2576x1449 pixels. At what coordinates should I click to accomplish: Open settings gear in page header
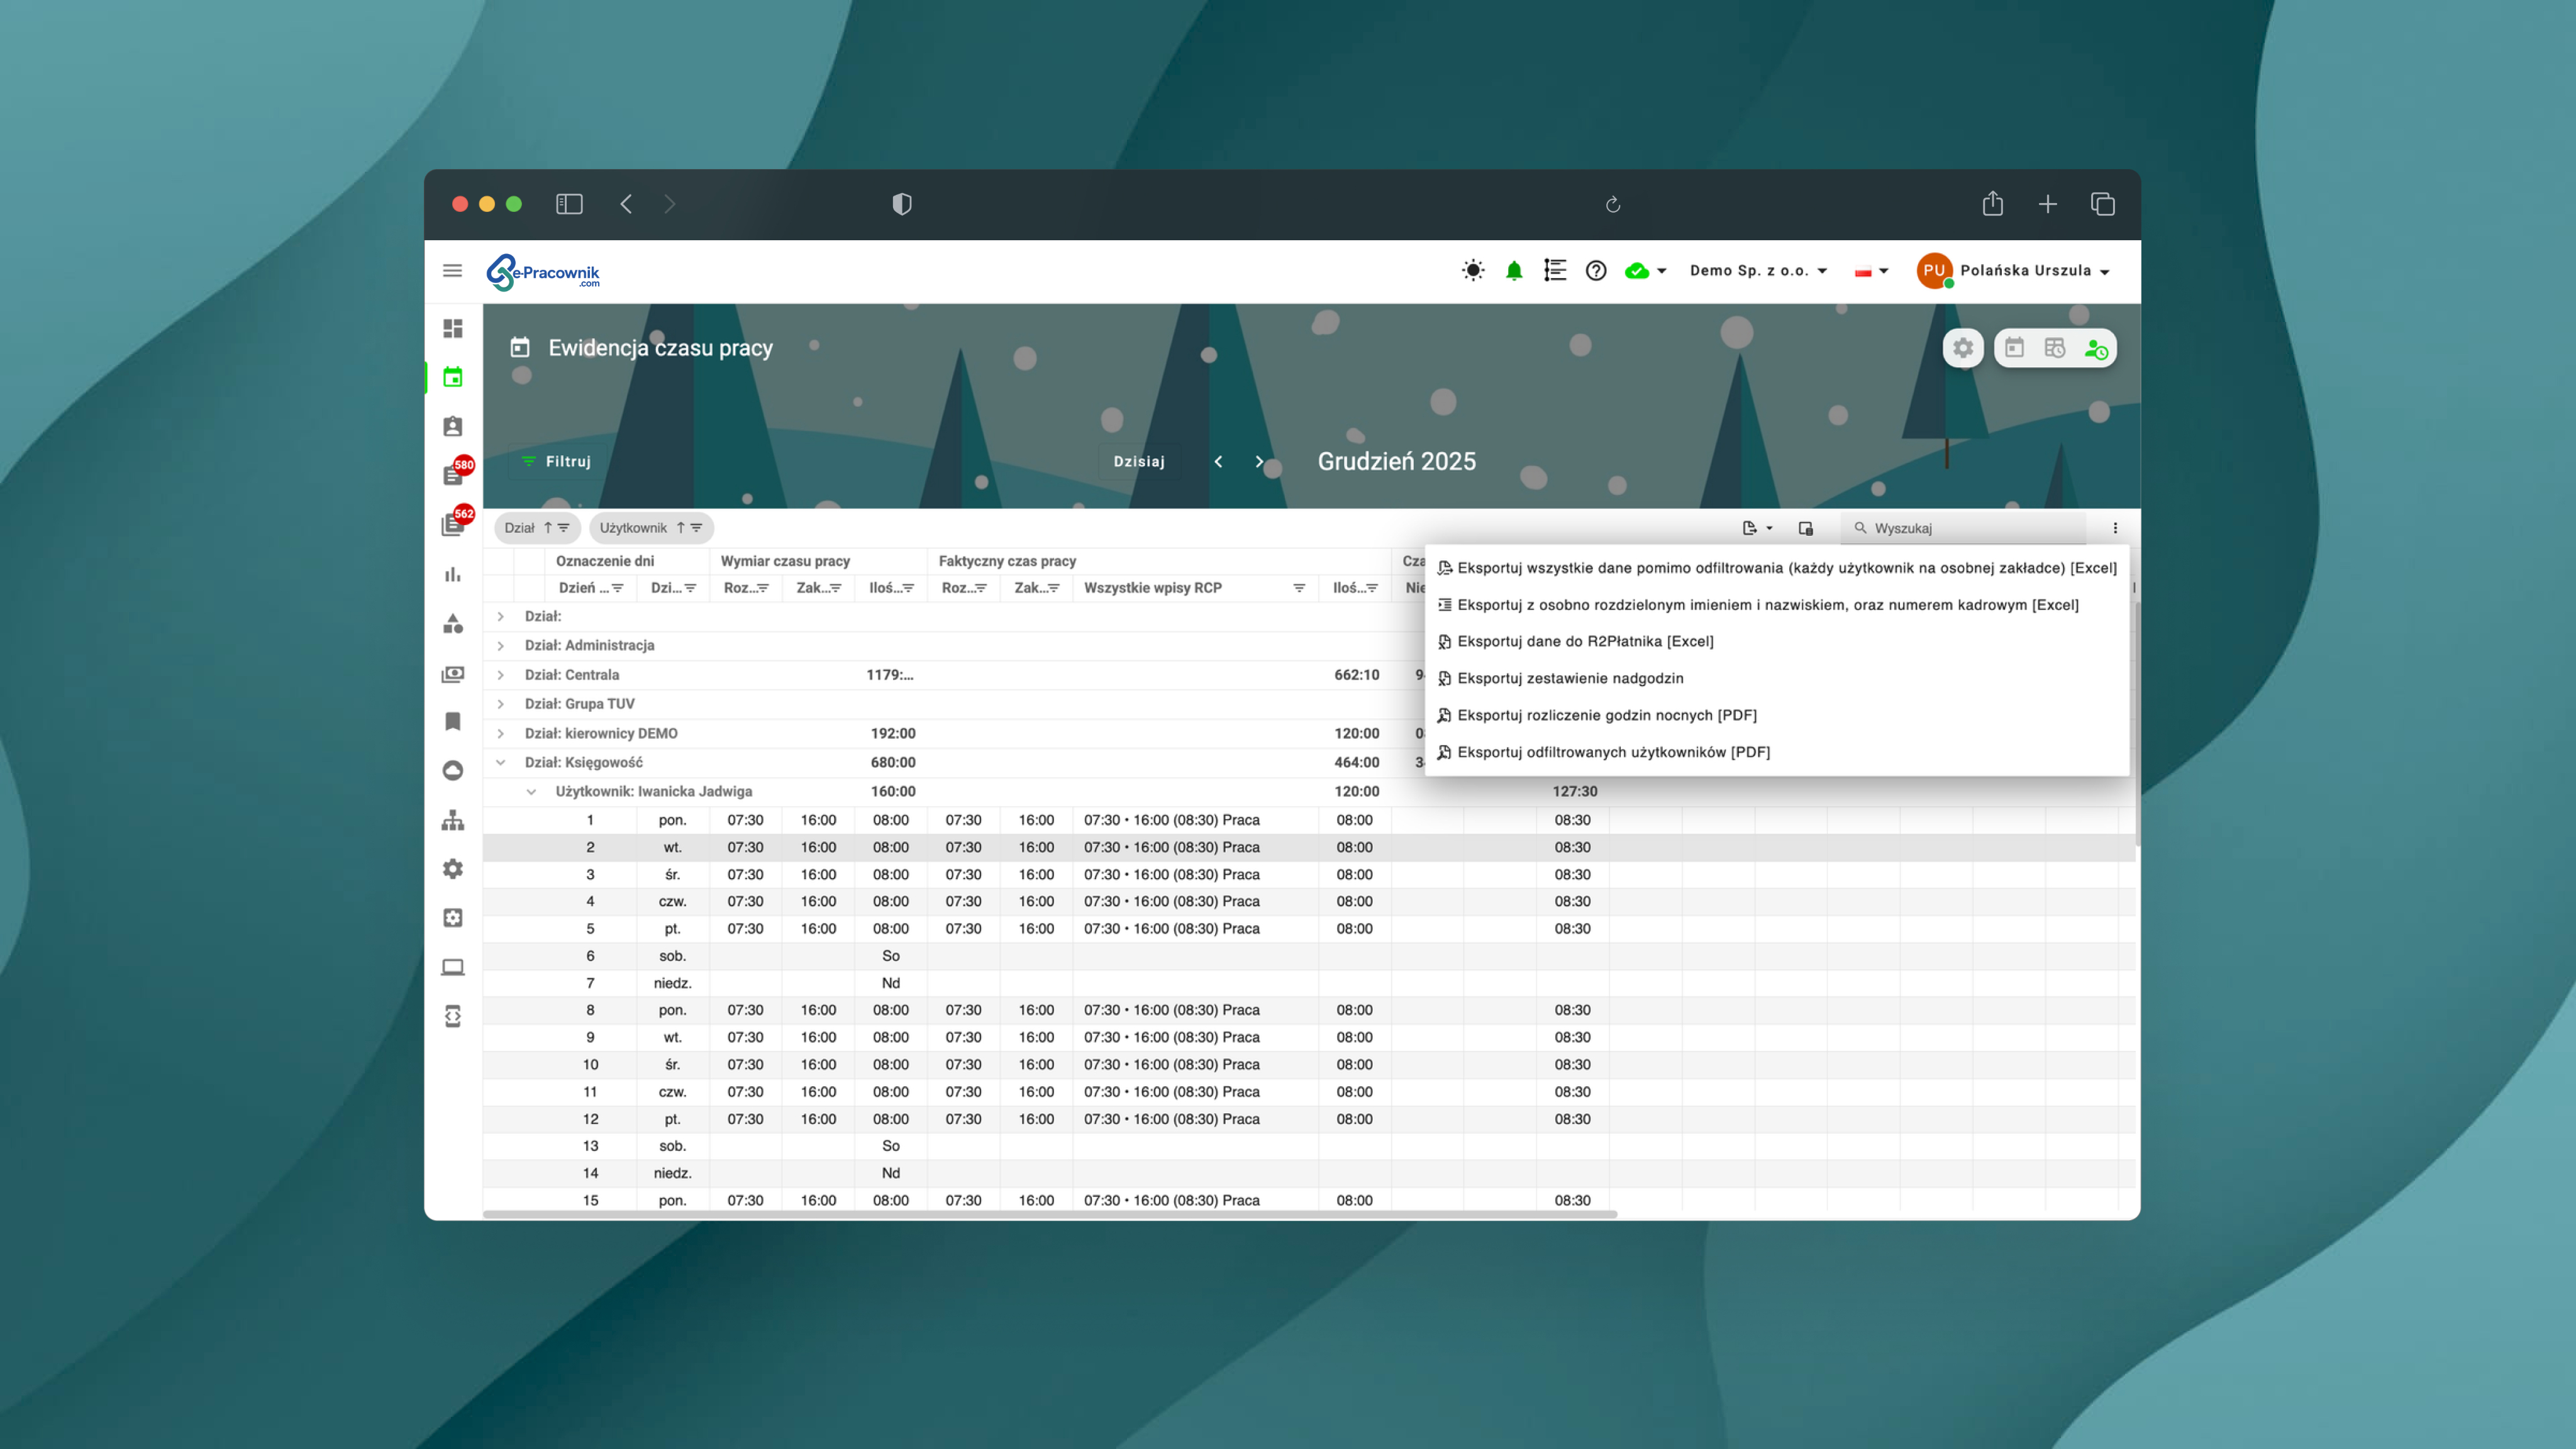point(1963,348)
